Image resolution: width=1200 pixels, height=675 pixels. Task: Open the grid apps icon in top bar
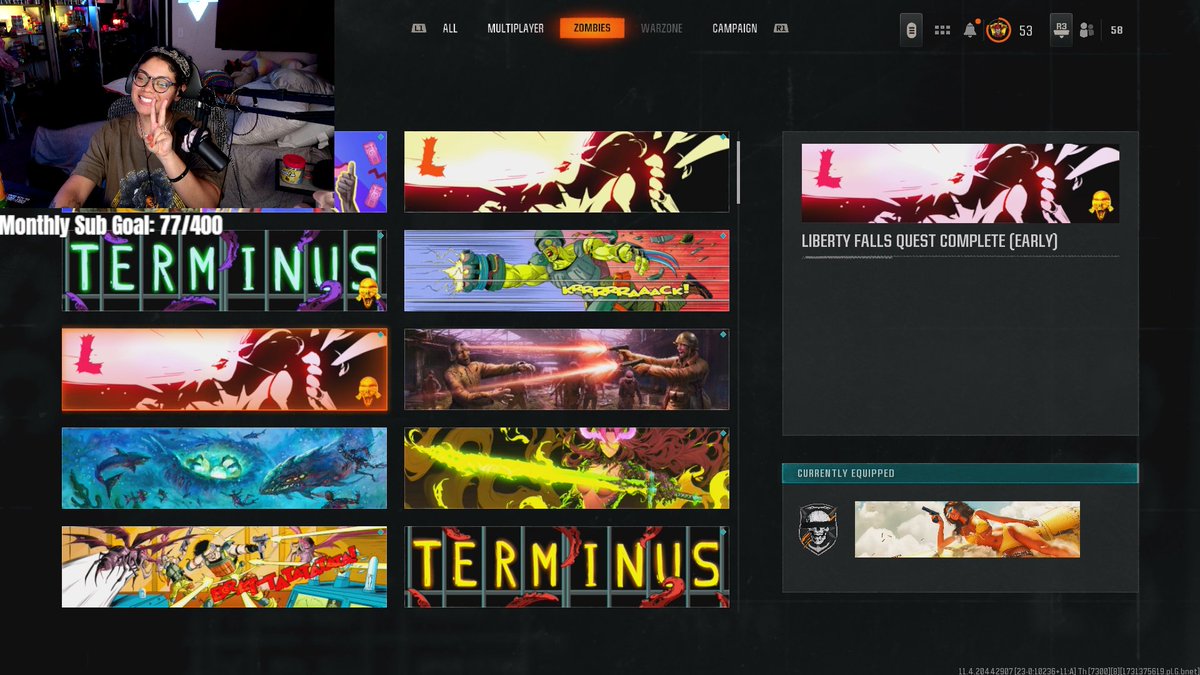(942, 30)
